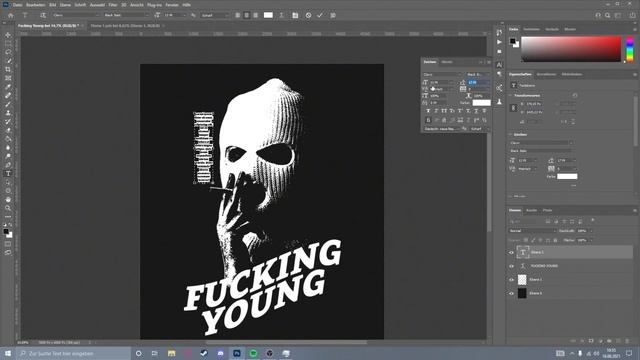This screenshot has width=640, height=360.
Task: Right-align text in options bar
Action: point(256,15)
